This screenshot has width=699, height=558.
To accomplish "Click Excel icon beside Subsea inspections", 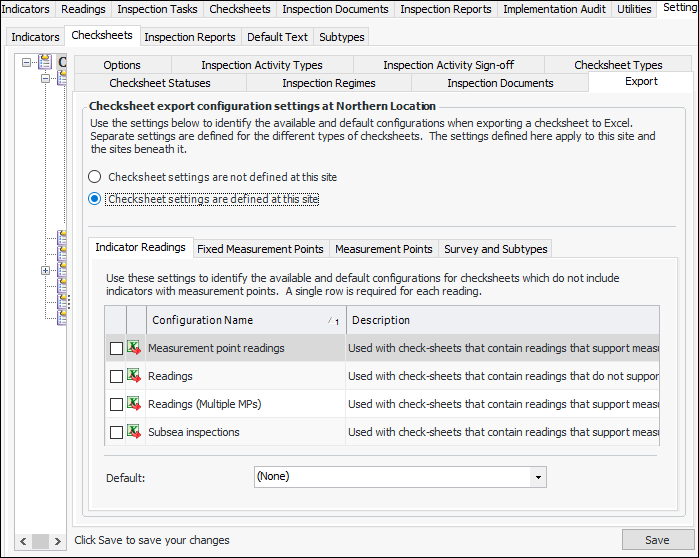I will tap(135, 432).
